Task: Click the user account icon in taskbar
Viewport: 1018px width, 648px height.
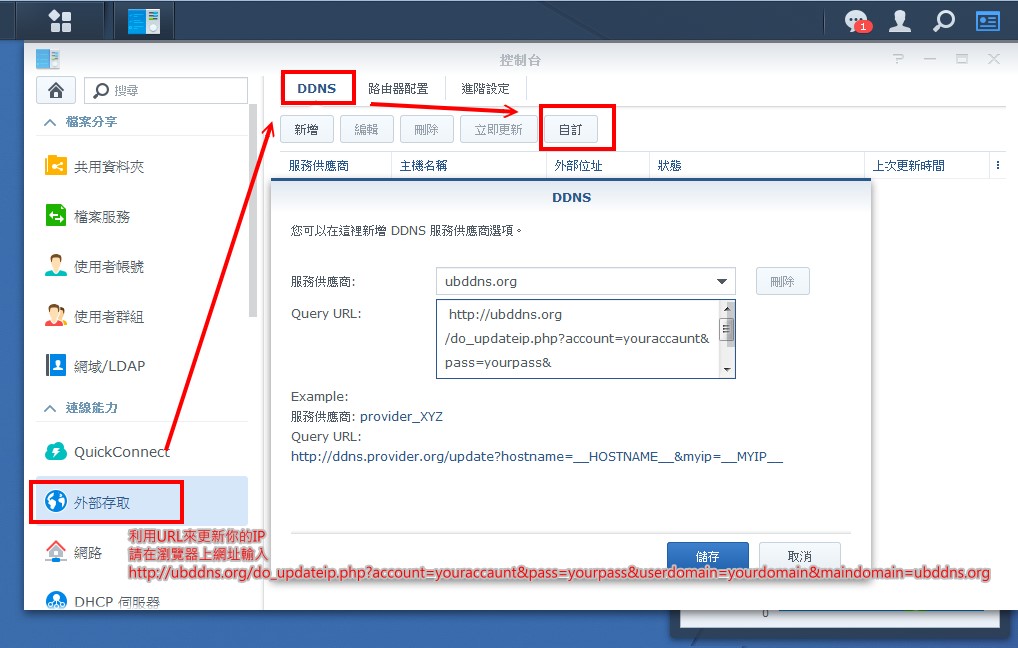Action: point(899,20)
